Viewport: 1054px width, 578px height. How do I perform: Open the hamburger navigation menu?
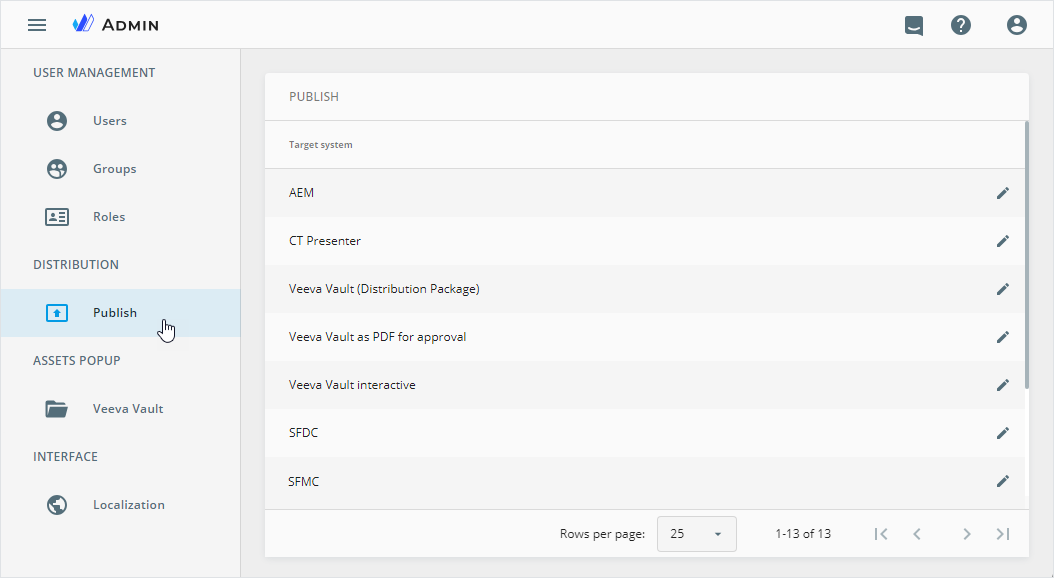coord(37,25)
